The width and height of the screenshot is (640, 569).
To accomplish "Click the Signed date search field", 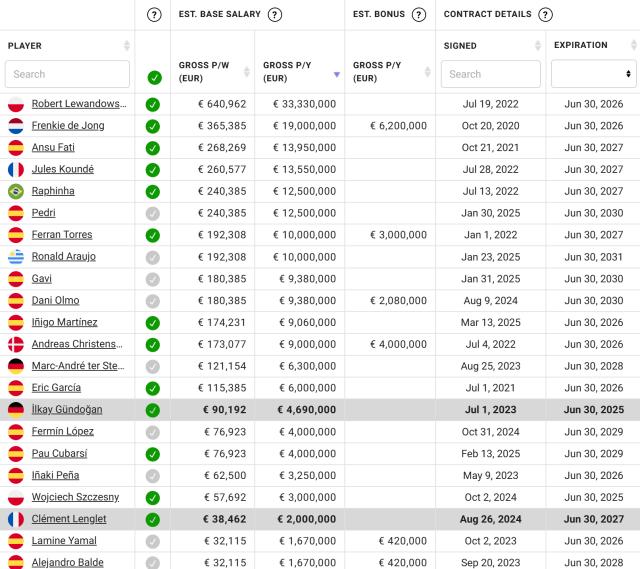I will tap(490, 74).
